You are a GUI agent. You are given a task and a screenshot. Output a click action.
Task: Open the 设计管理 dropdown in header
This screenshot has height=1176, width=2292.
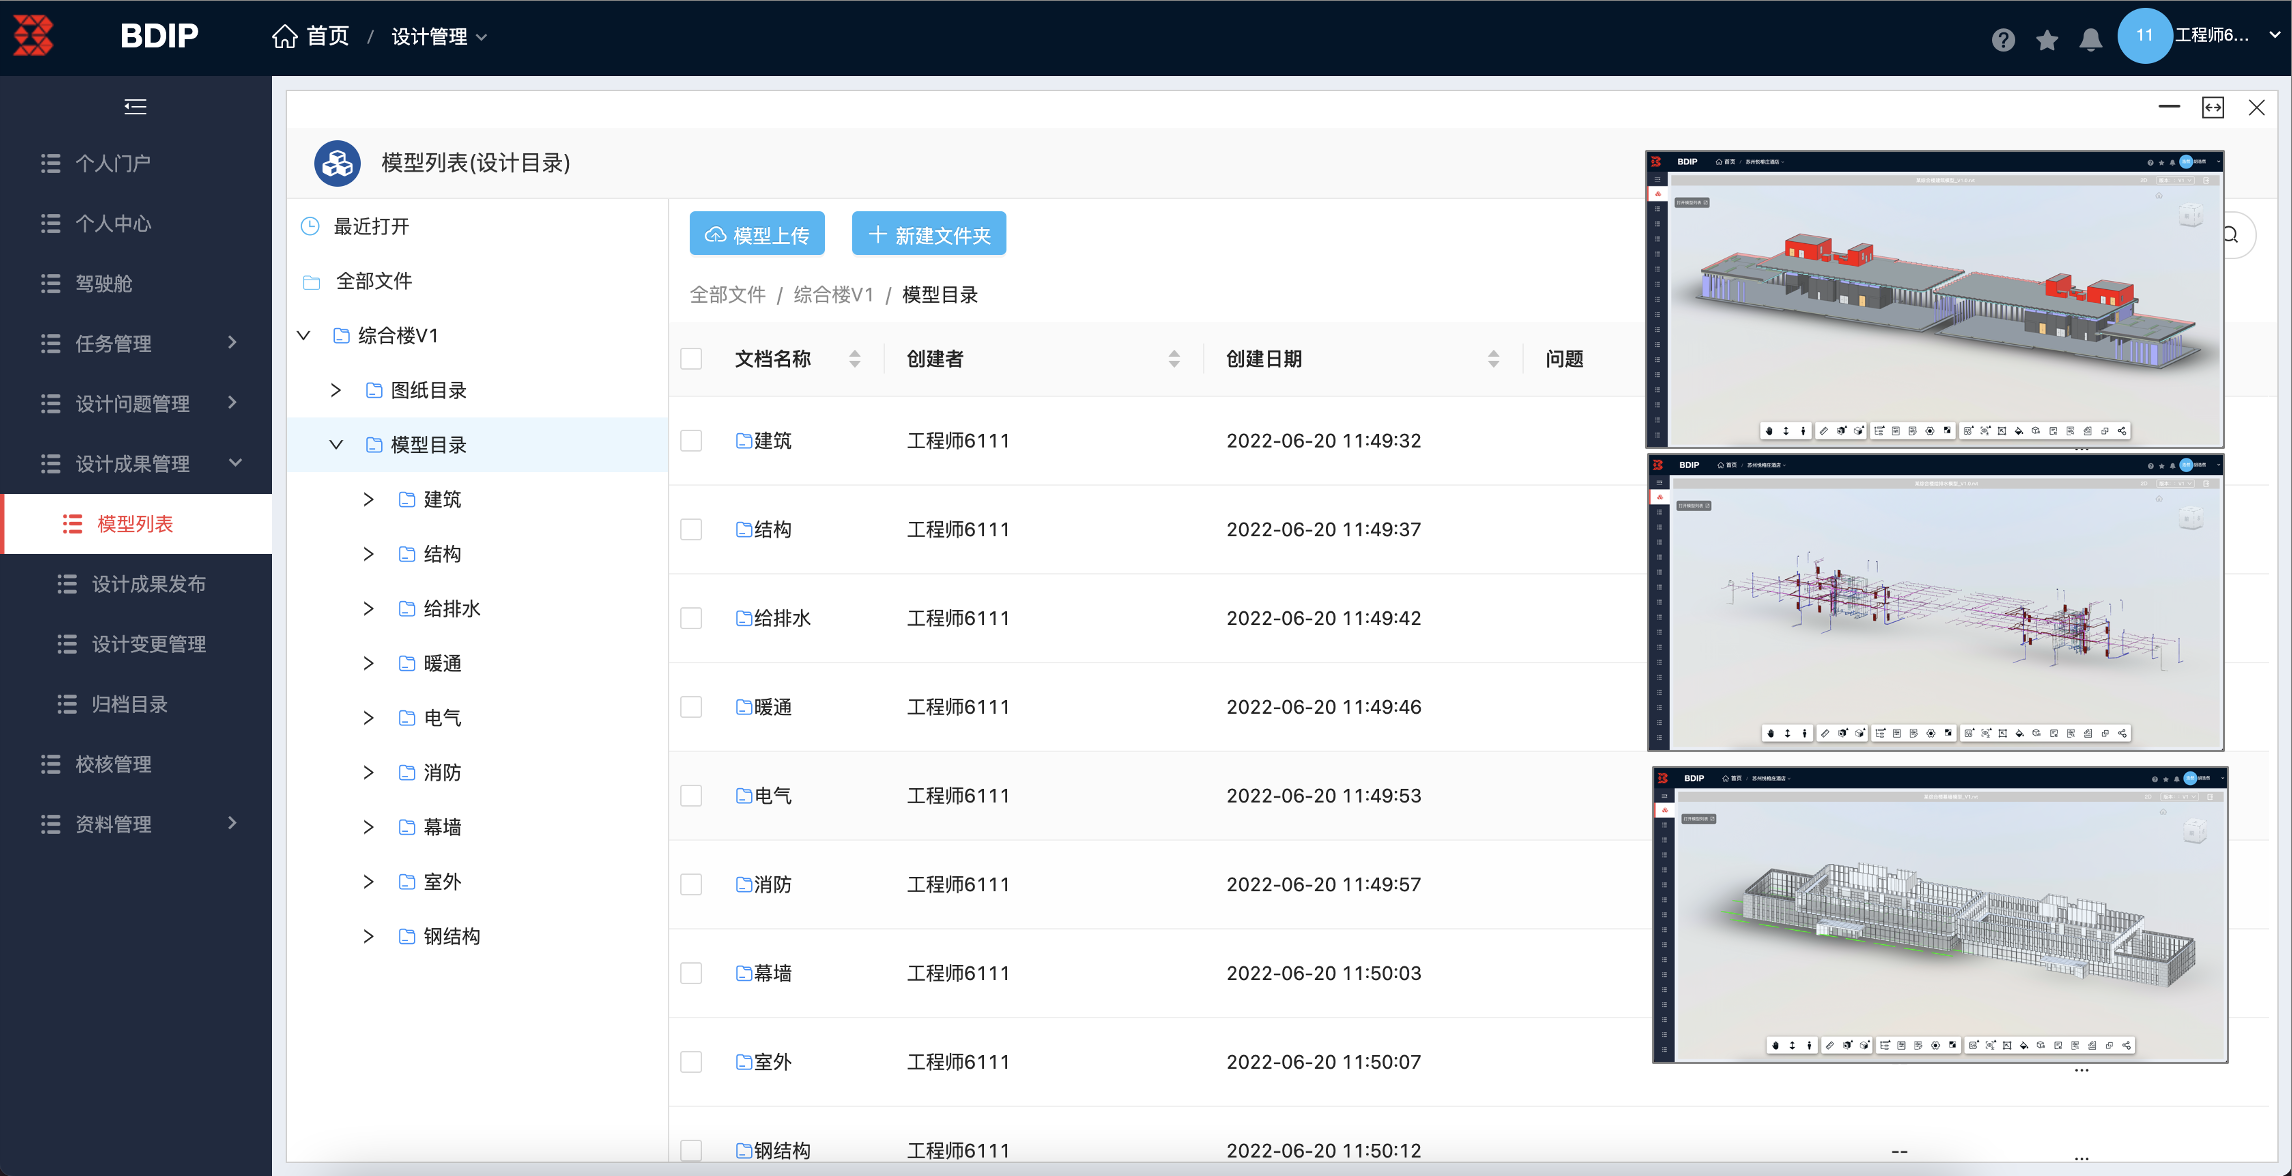(x=438, y=37)
